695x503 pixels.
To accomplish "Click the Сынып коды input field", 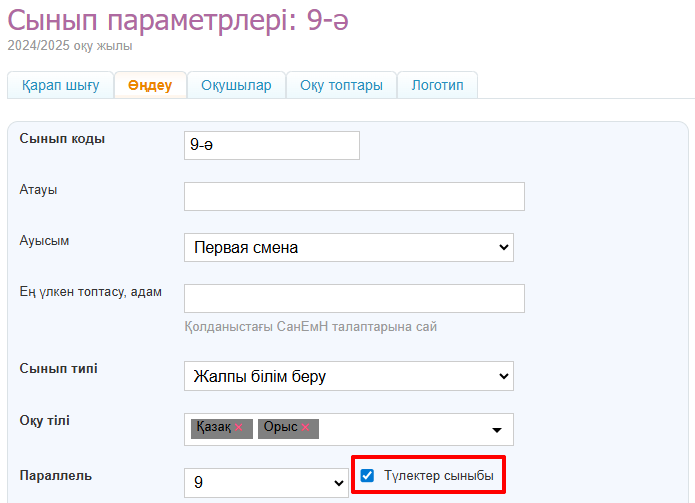I will click(x=271, y=145).
